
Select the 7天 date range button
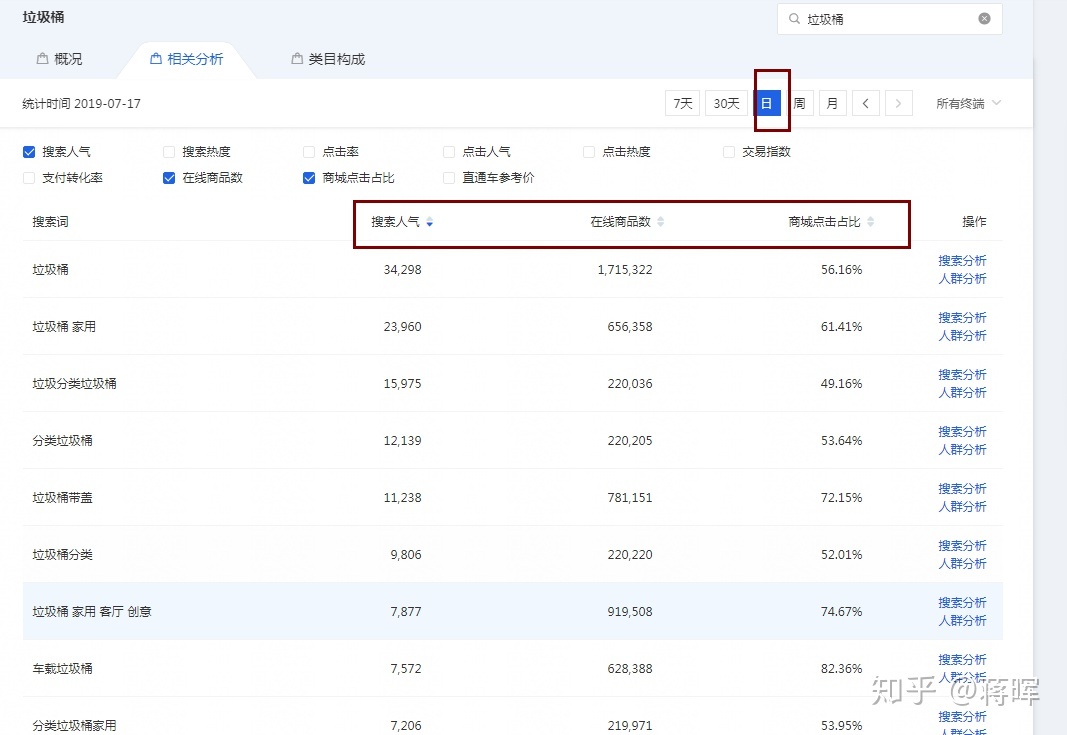click(682, 102)
